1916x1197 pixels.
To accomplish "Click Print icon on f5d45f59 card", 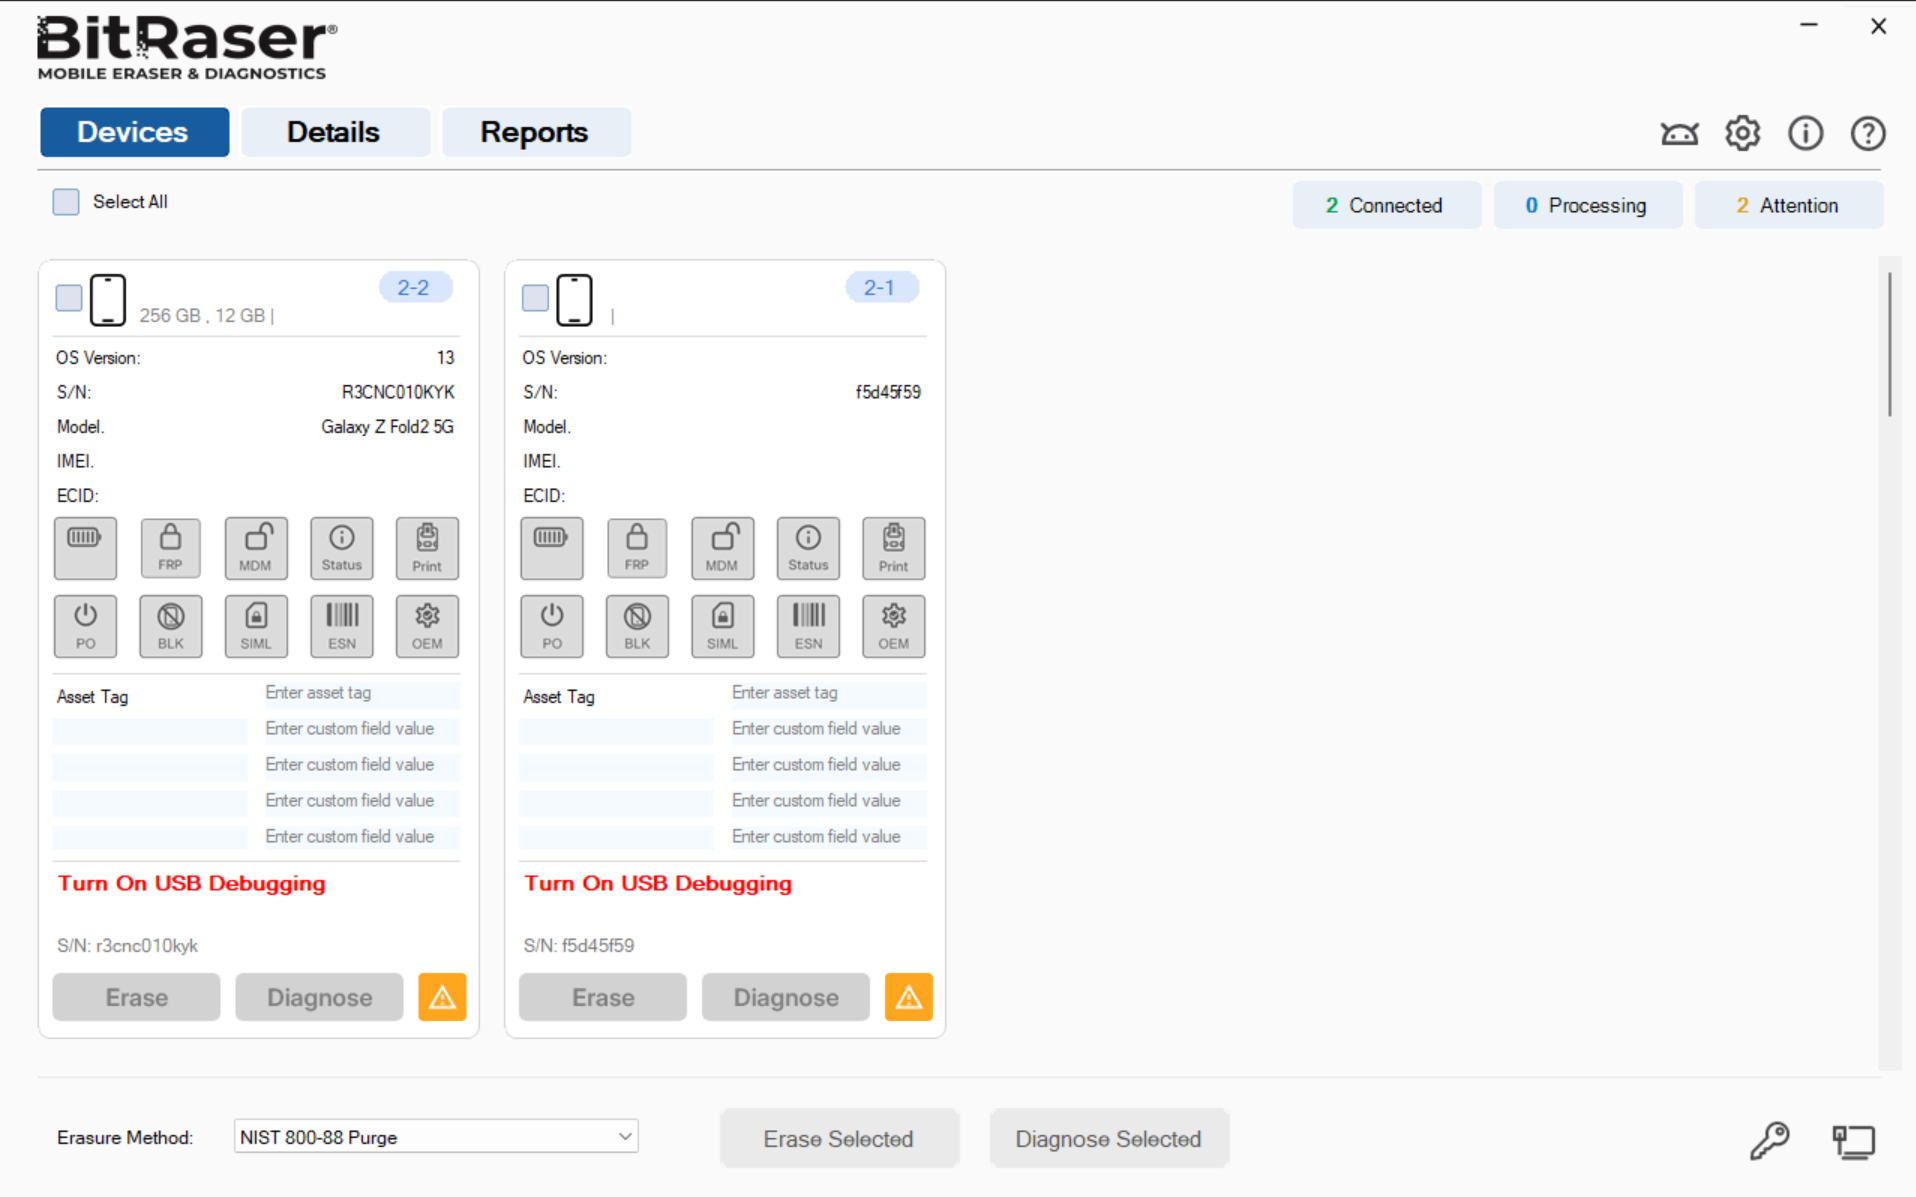I will (894, 548).
